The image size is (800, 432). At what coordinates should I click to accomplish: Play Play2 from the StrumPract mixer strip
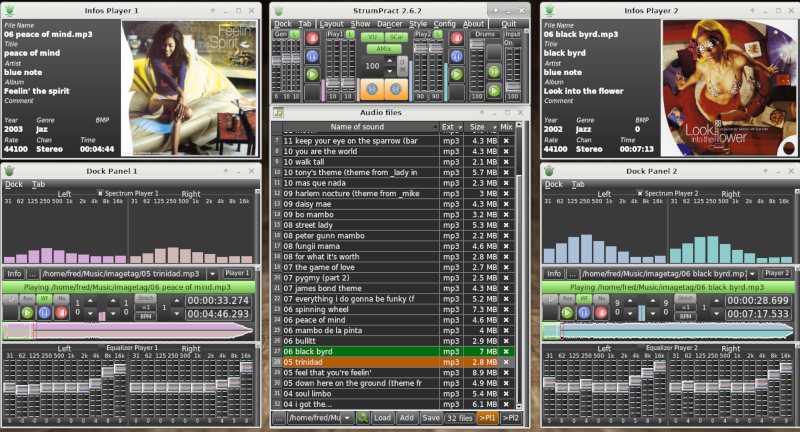(x=457, y=74)
